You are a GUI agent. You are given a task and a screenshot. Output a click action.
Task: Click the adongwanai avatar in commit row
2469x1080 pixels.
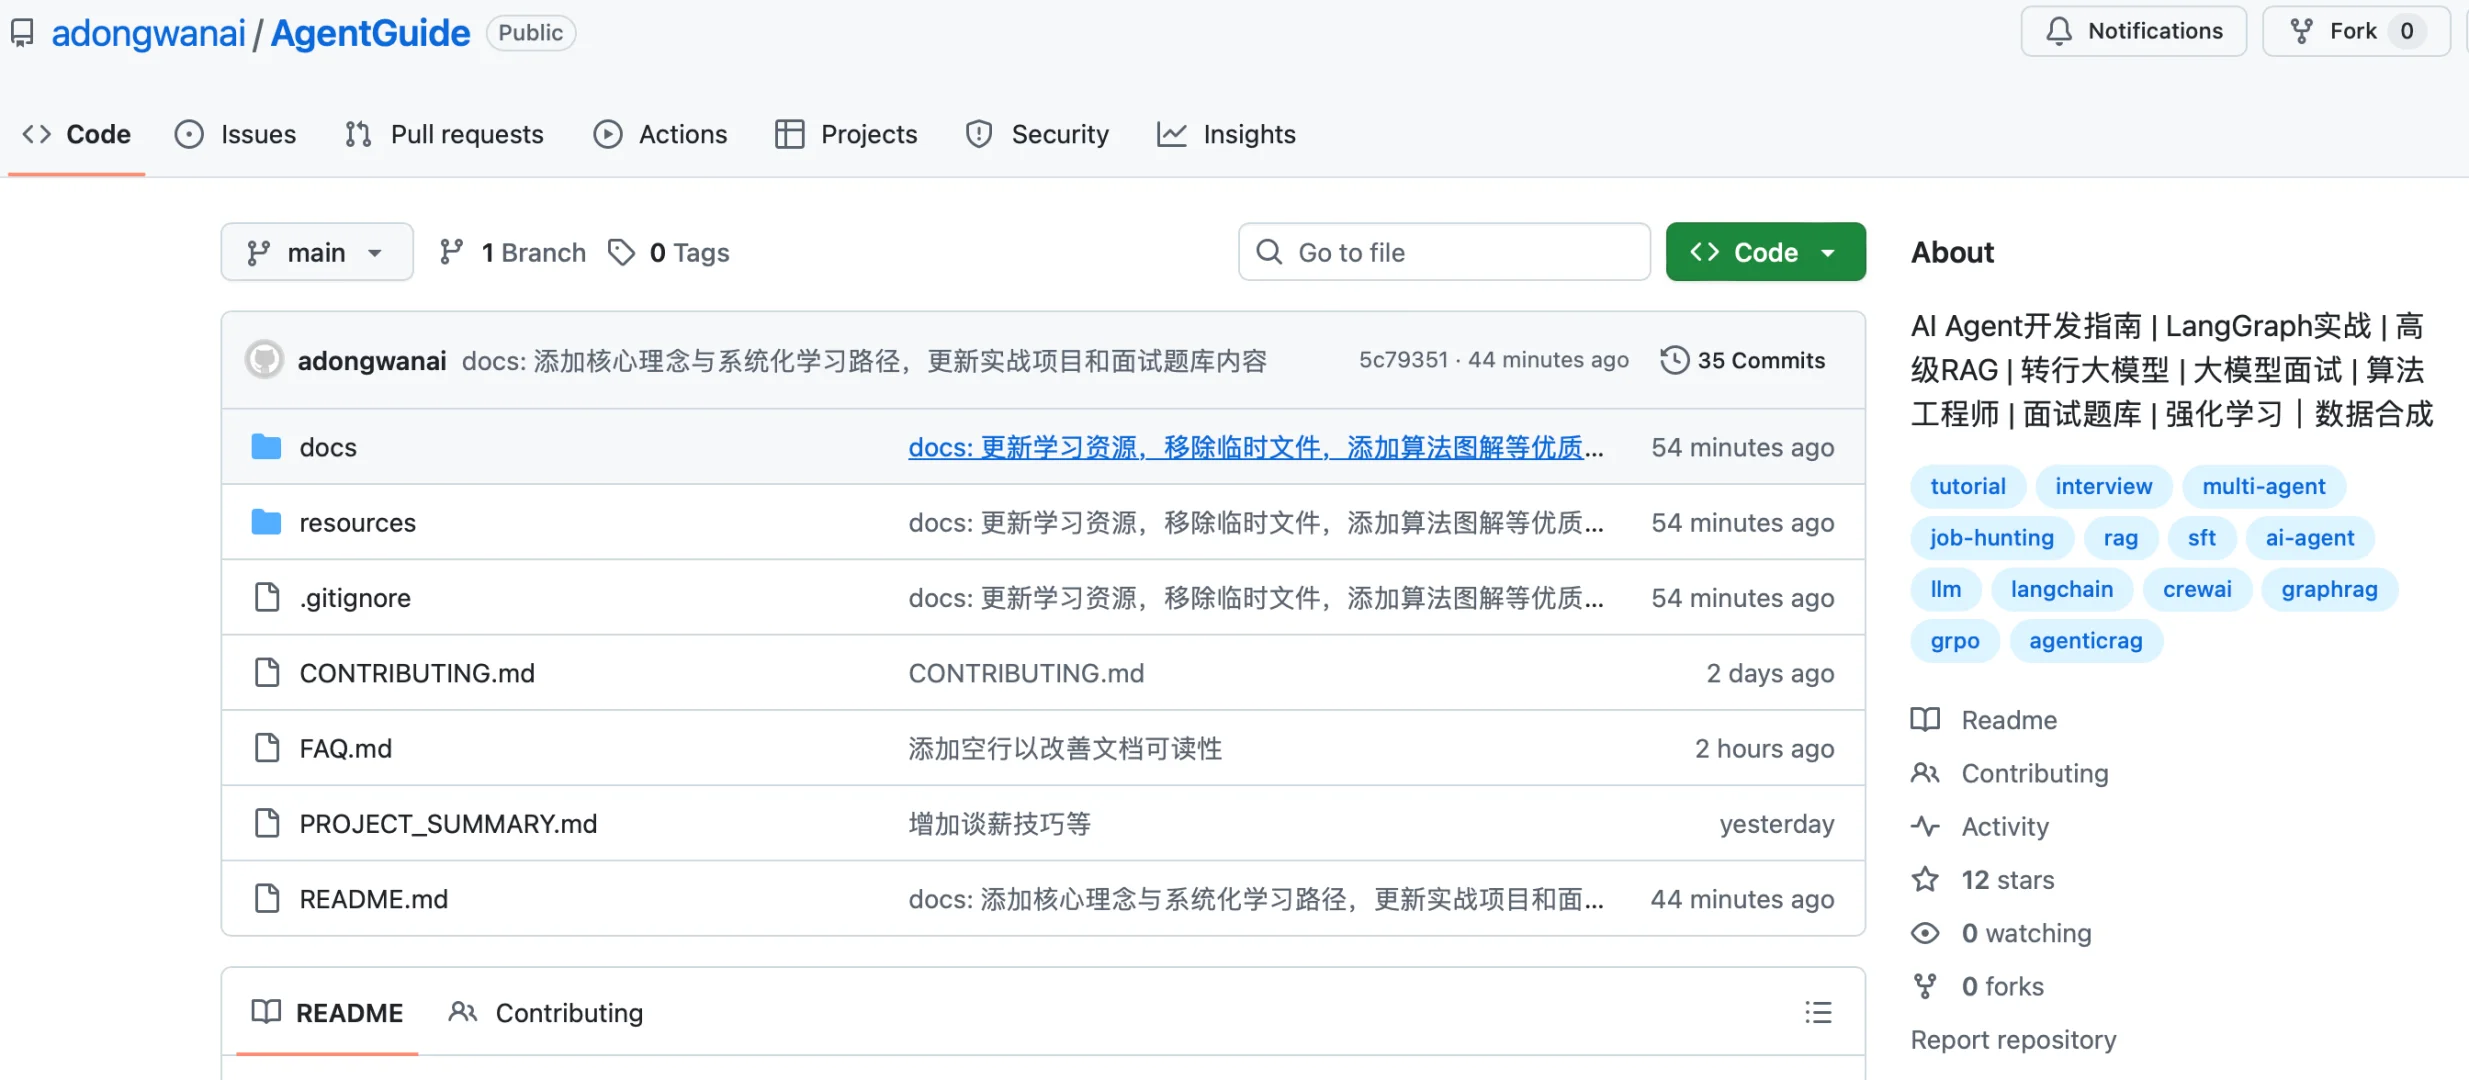tap(265, 360)
